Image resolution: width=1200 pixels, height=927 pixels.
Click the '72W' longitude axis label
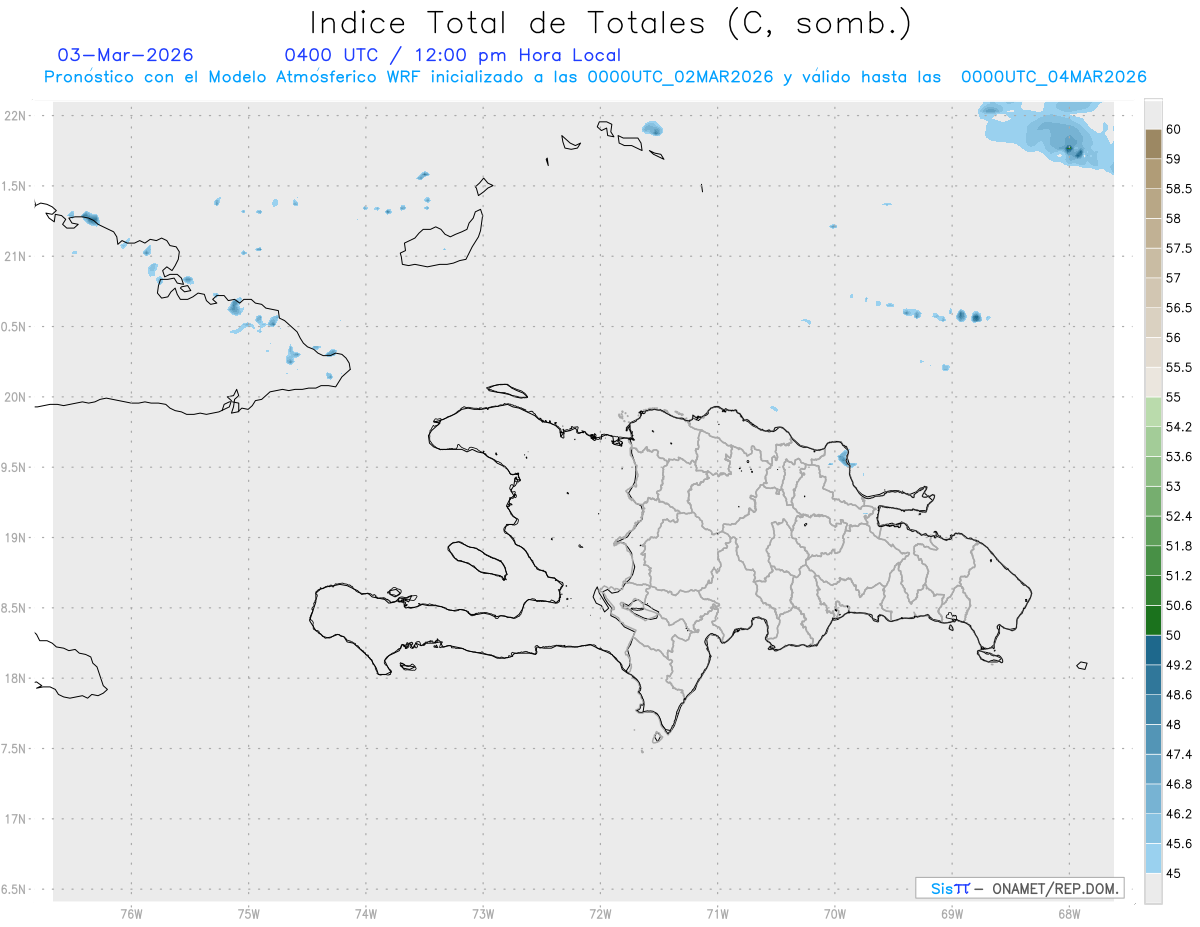click(601, 913)
